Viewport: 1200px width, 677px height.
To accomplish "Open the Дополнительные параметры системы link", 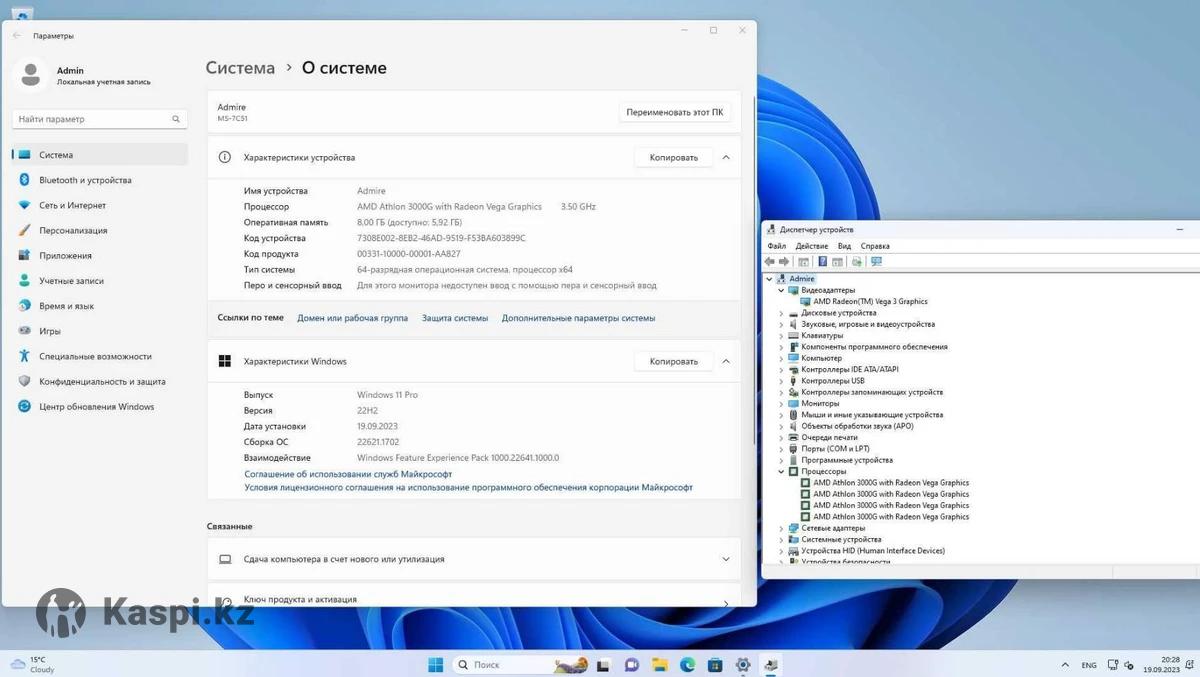I will (x=579, y=318).
